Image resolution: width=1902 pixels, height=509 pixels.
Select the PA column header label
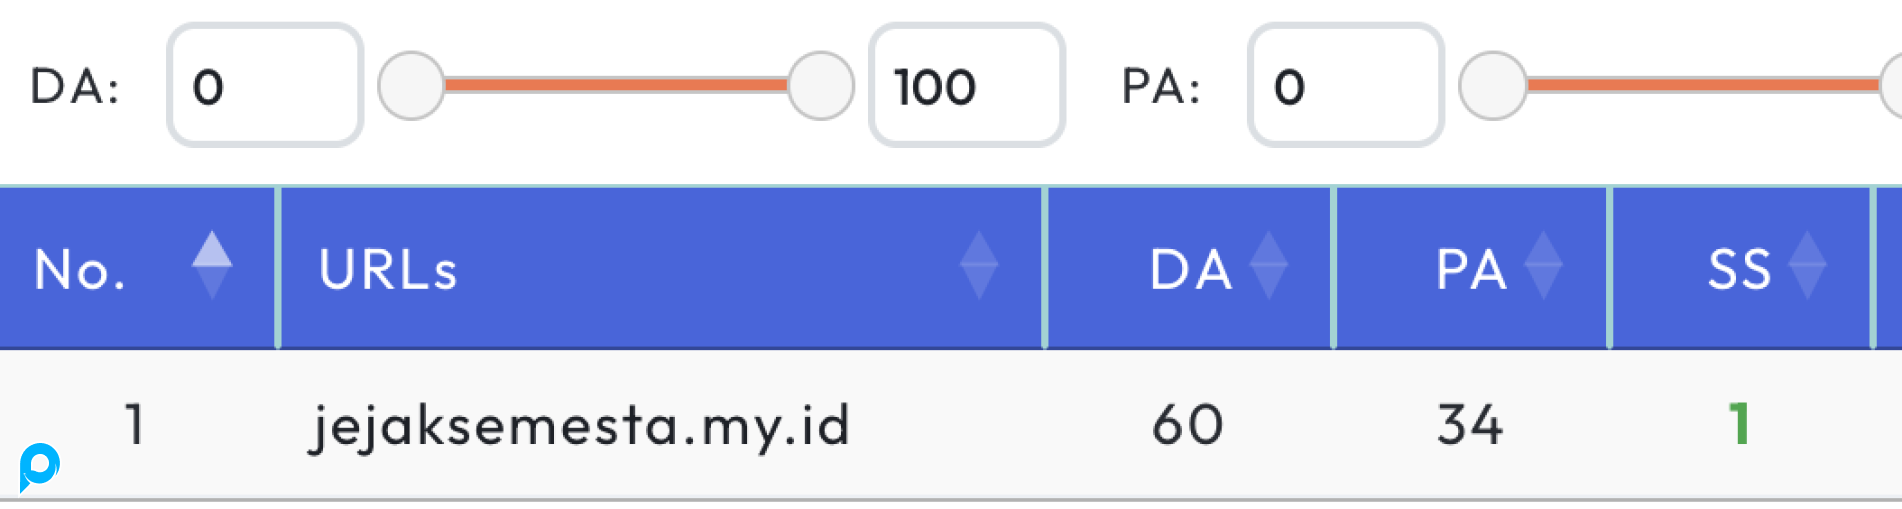point(1470,269)
